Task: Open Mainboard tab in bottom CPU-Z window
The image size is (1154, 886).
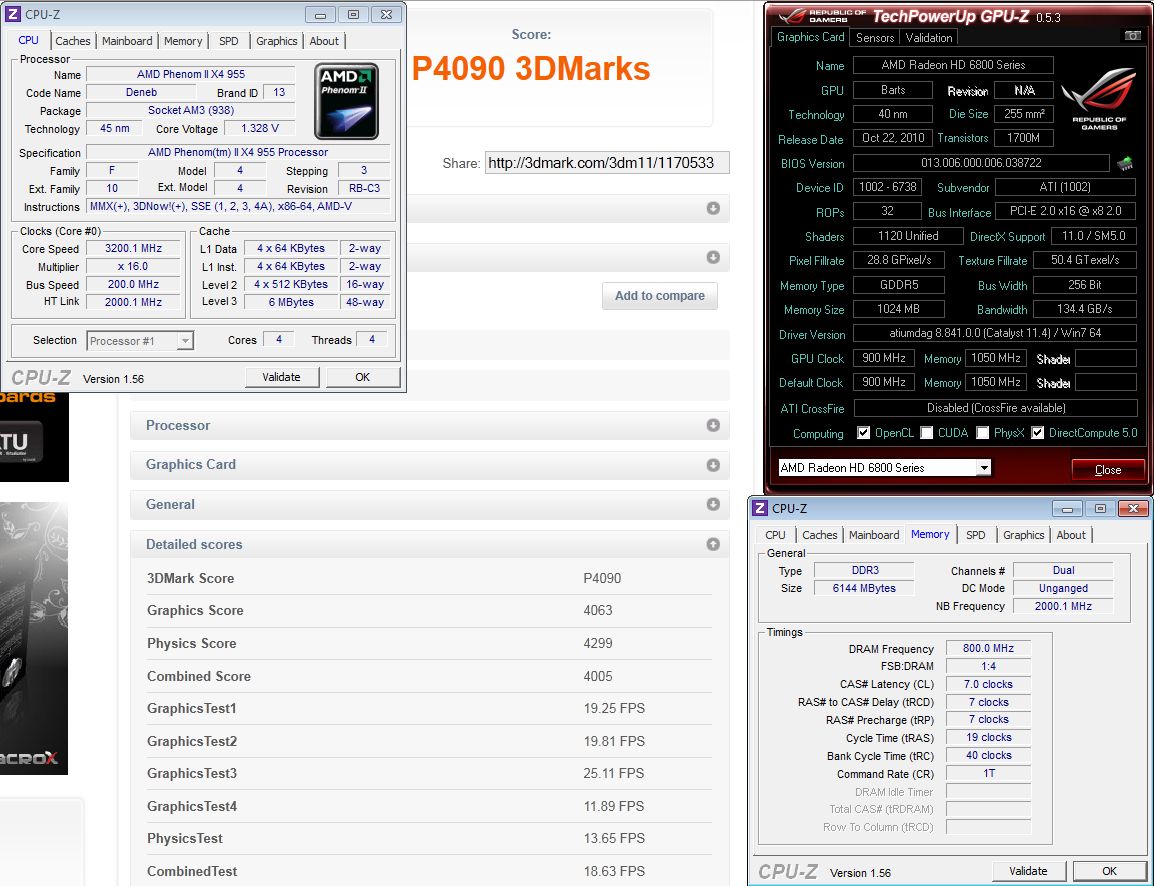Action: (874, 535)
